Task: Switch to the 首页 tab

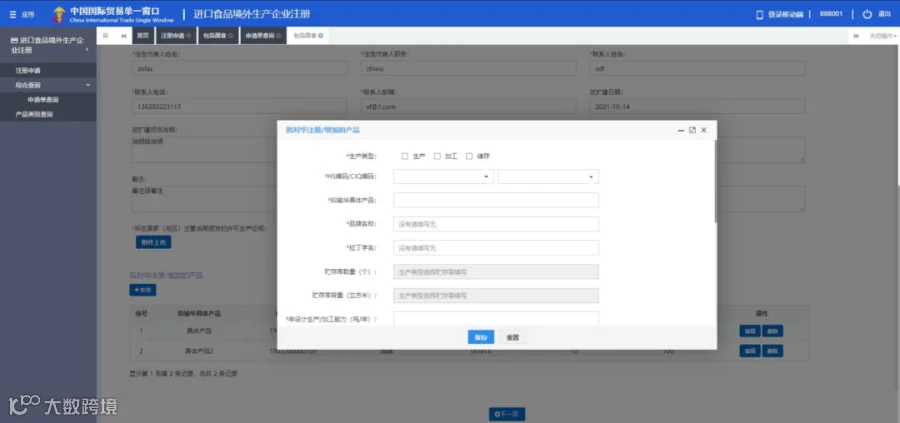Action: 143,36
